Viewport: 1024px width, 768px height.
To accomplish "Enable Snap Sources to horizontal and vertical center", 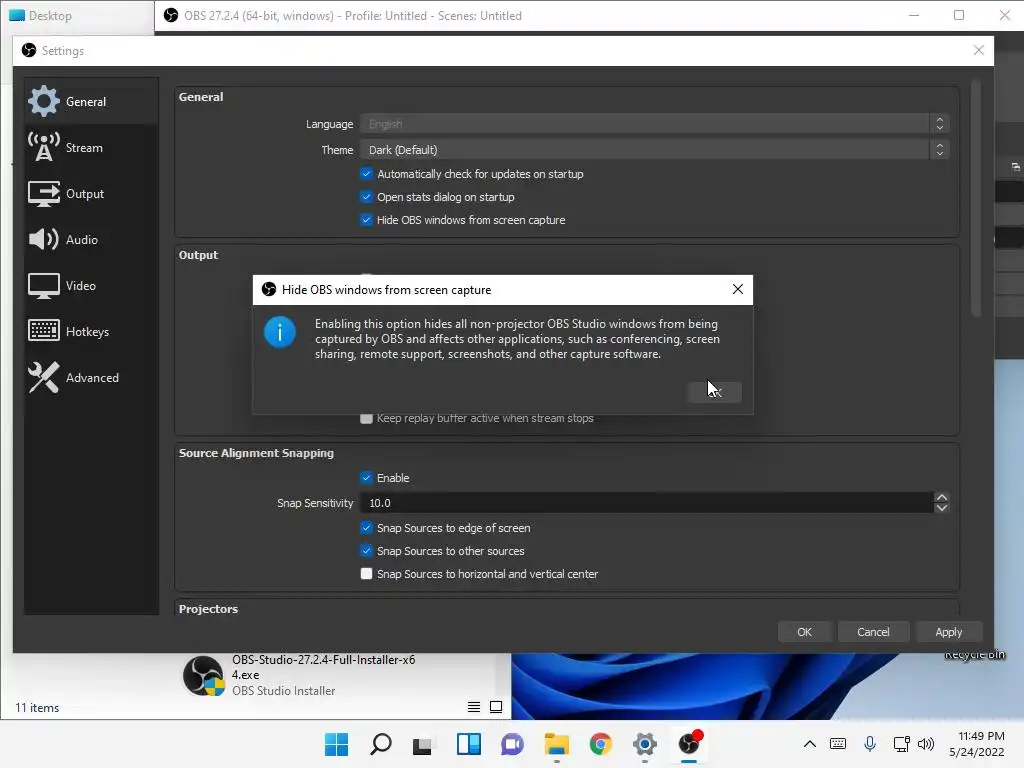I will pos(366,574).
